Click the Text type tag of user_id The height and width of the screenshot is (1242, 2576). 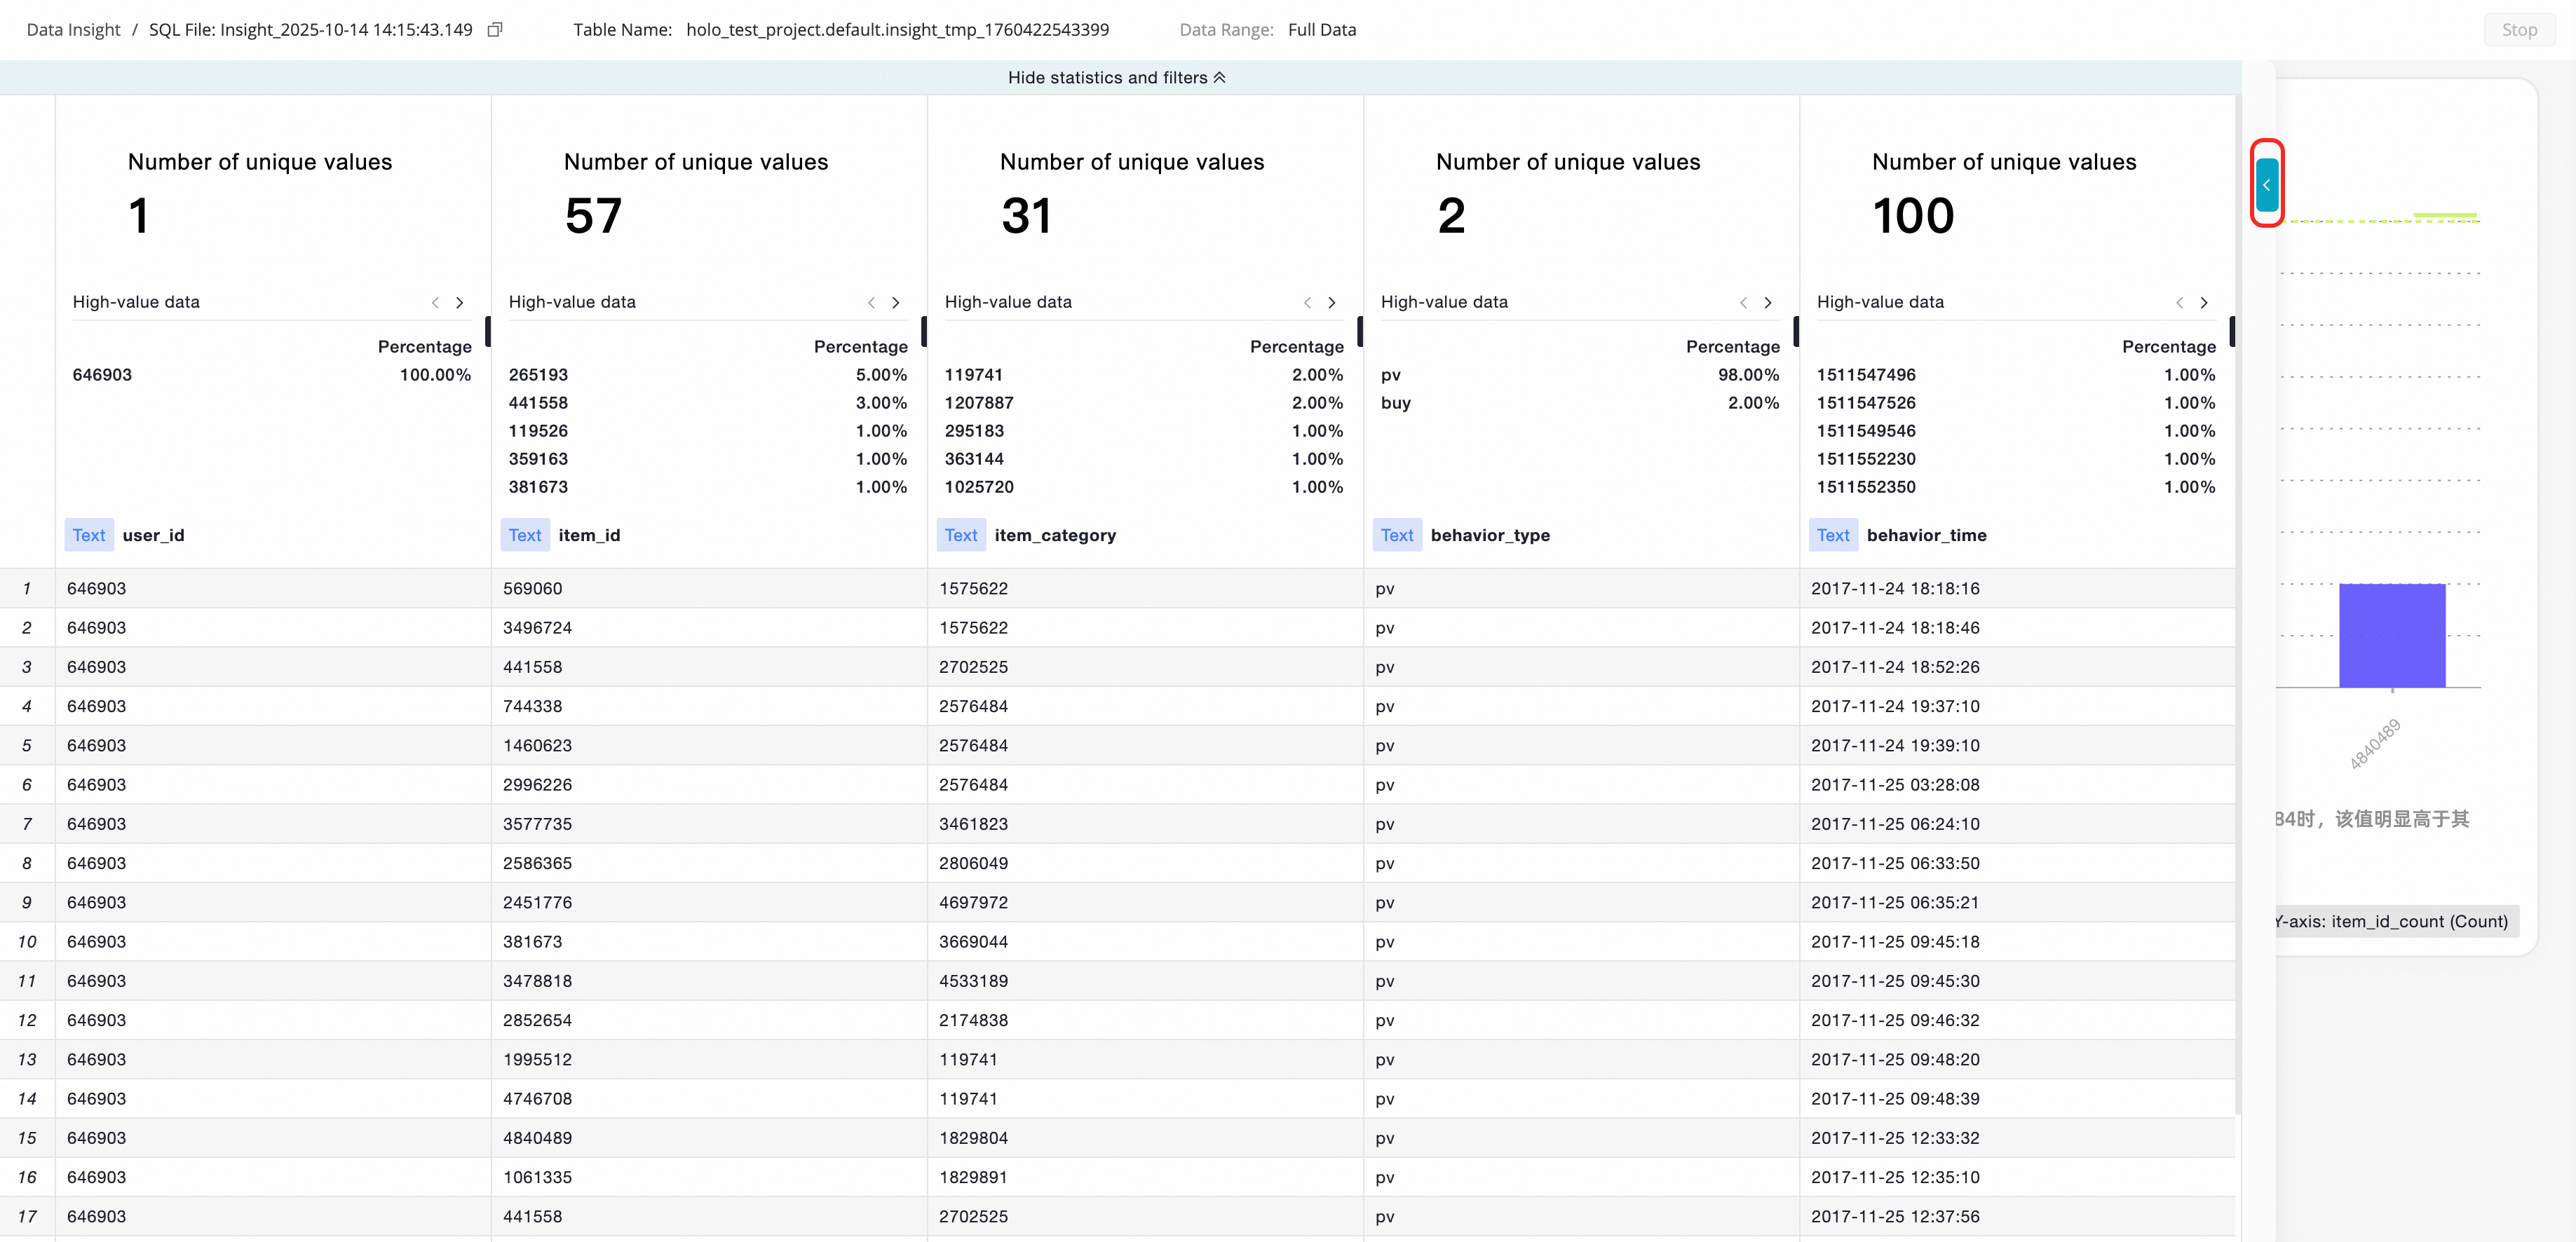[x=89, y=535]
